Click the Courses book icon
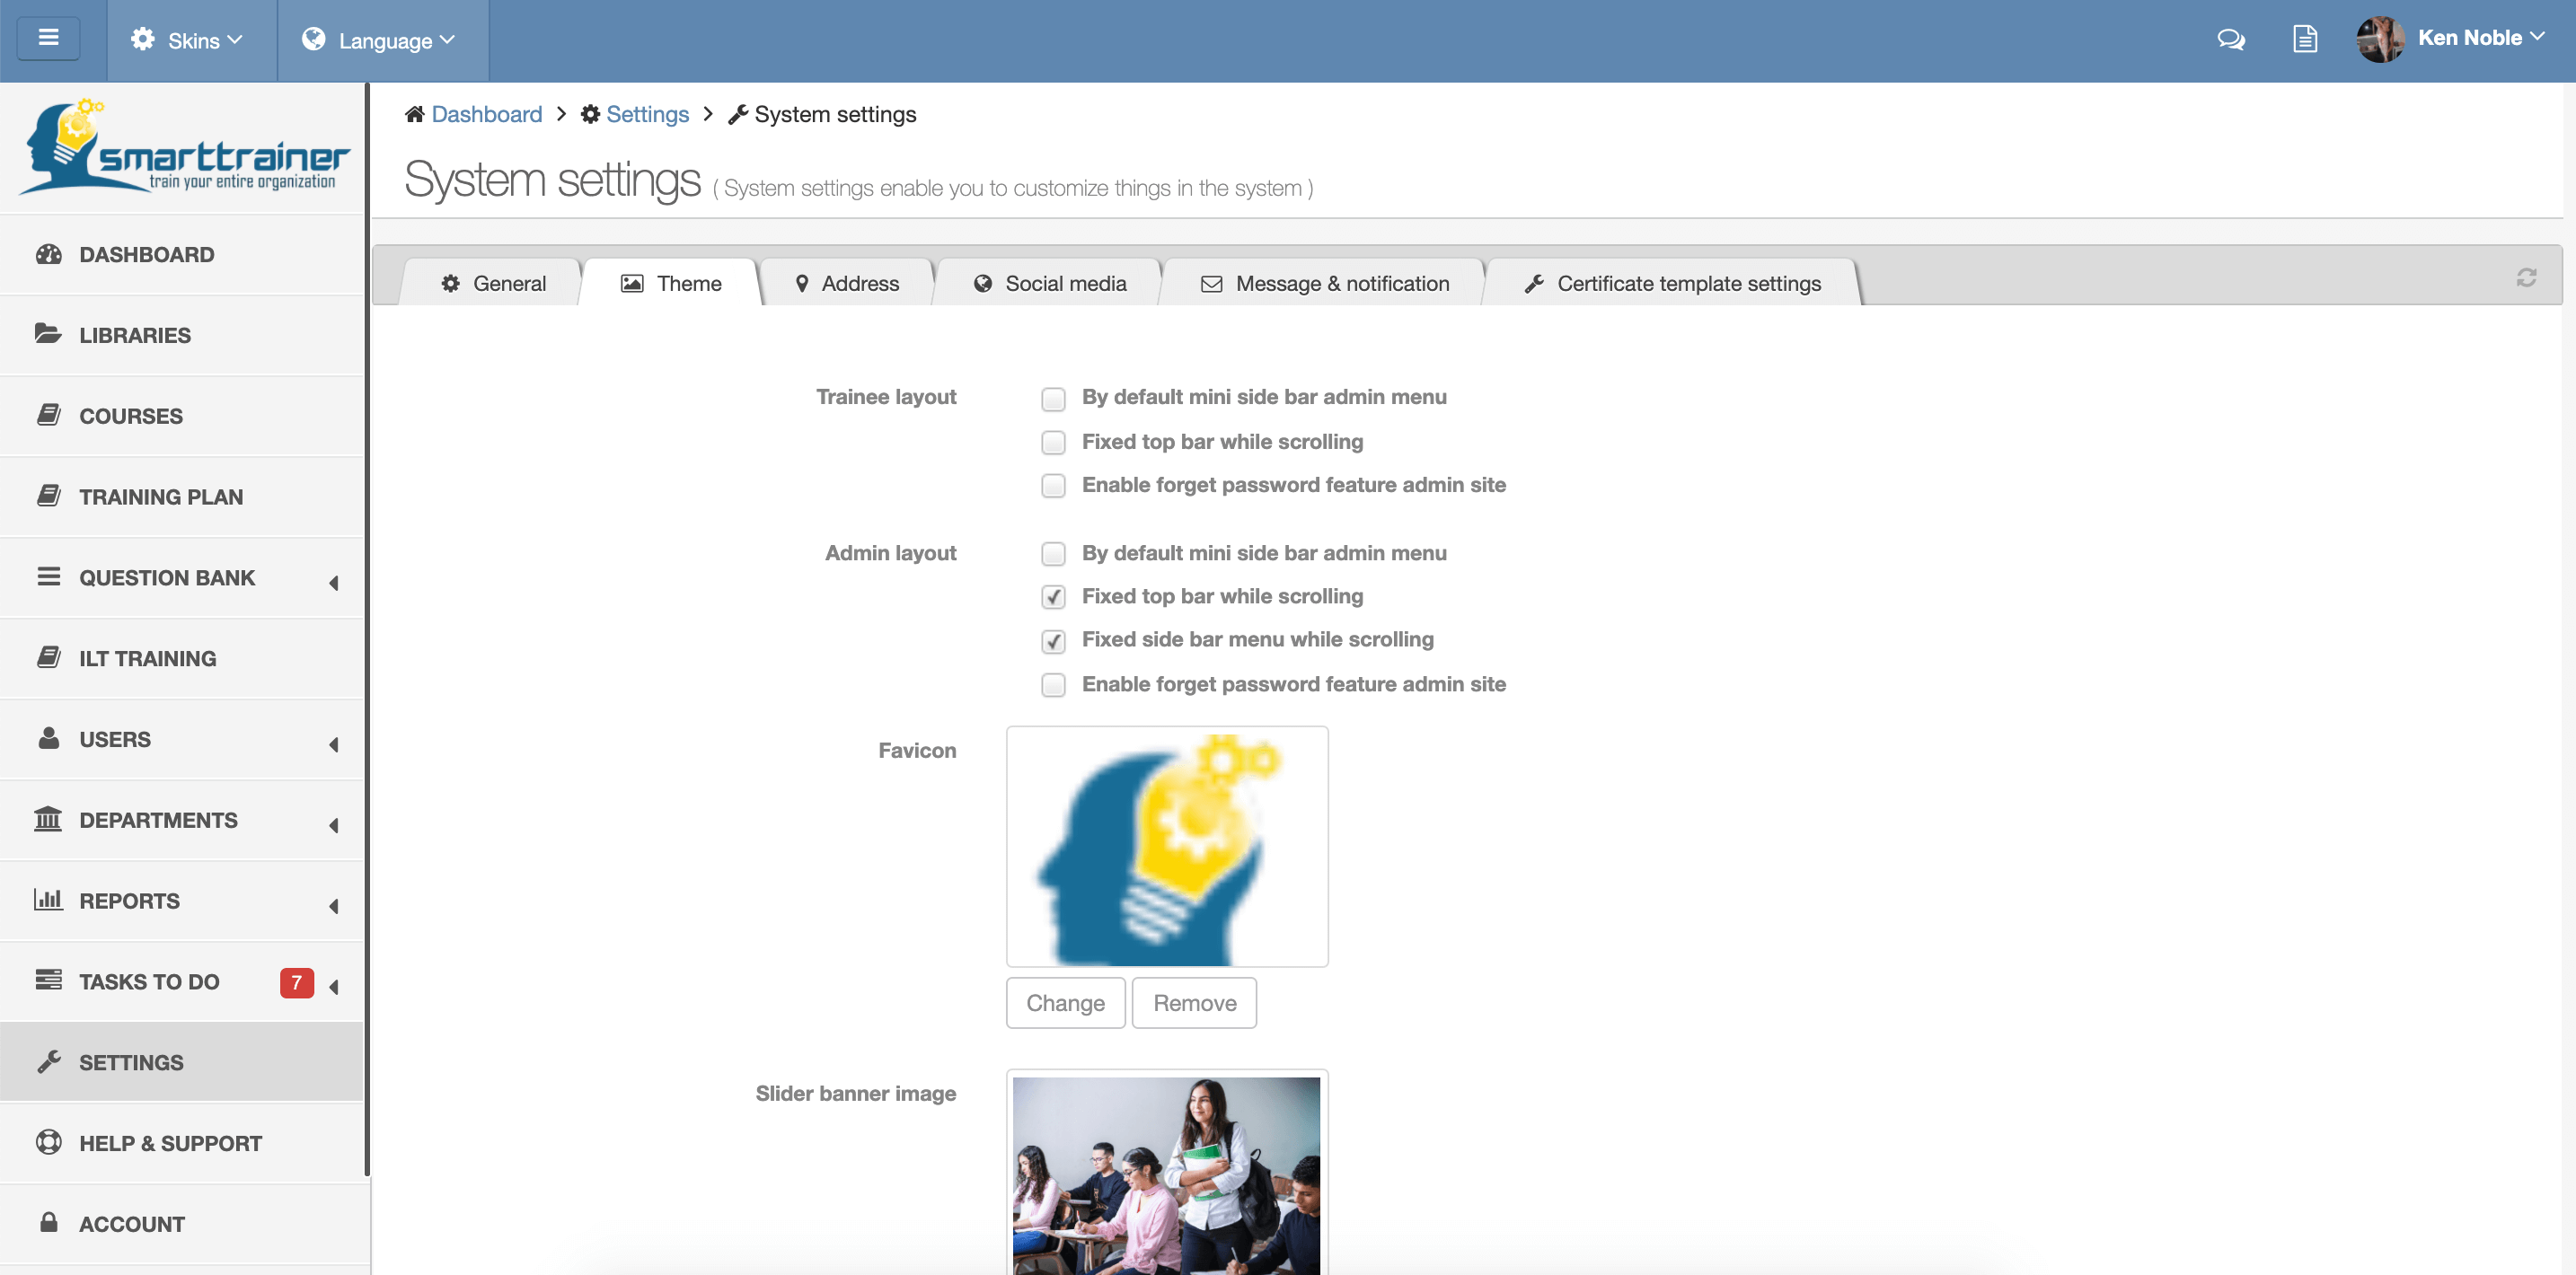Image resolution: width=2576 pixels, height=1275 pixels. [x=48, y=415]
